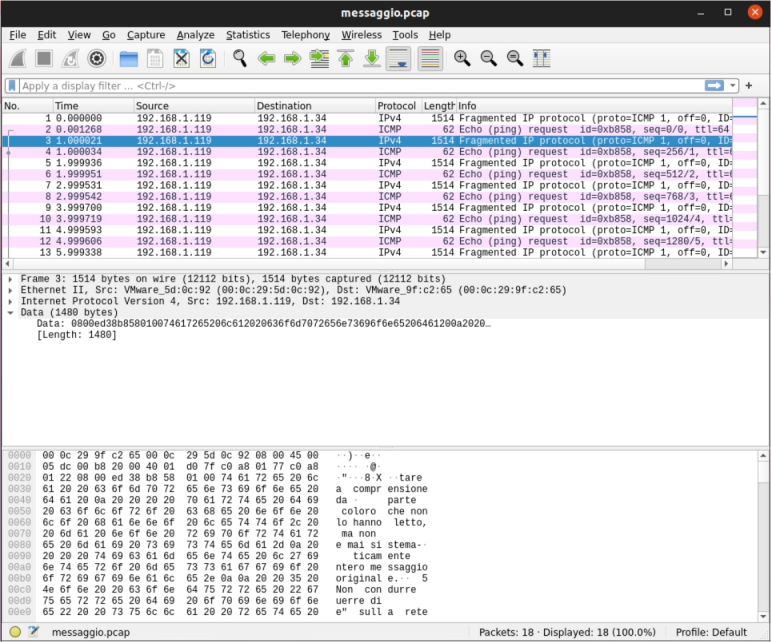Click the display filter bookmark icon

(12, 86)
